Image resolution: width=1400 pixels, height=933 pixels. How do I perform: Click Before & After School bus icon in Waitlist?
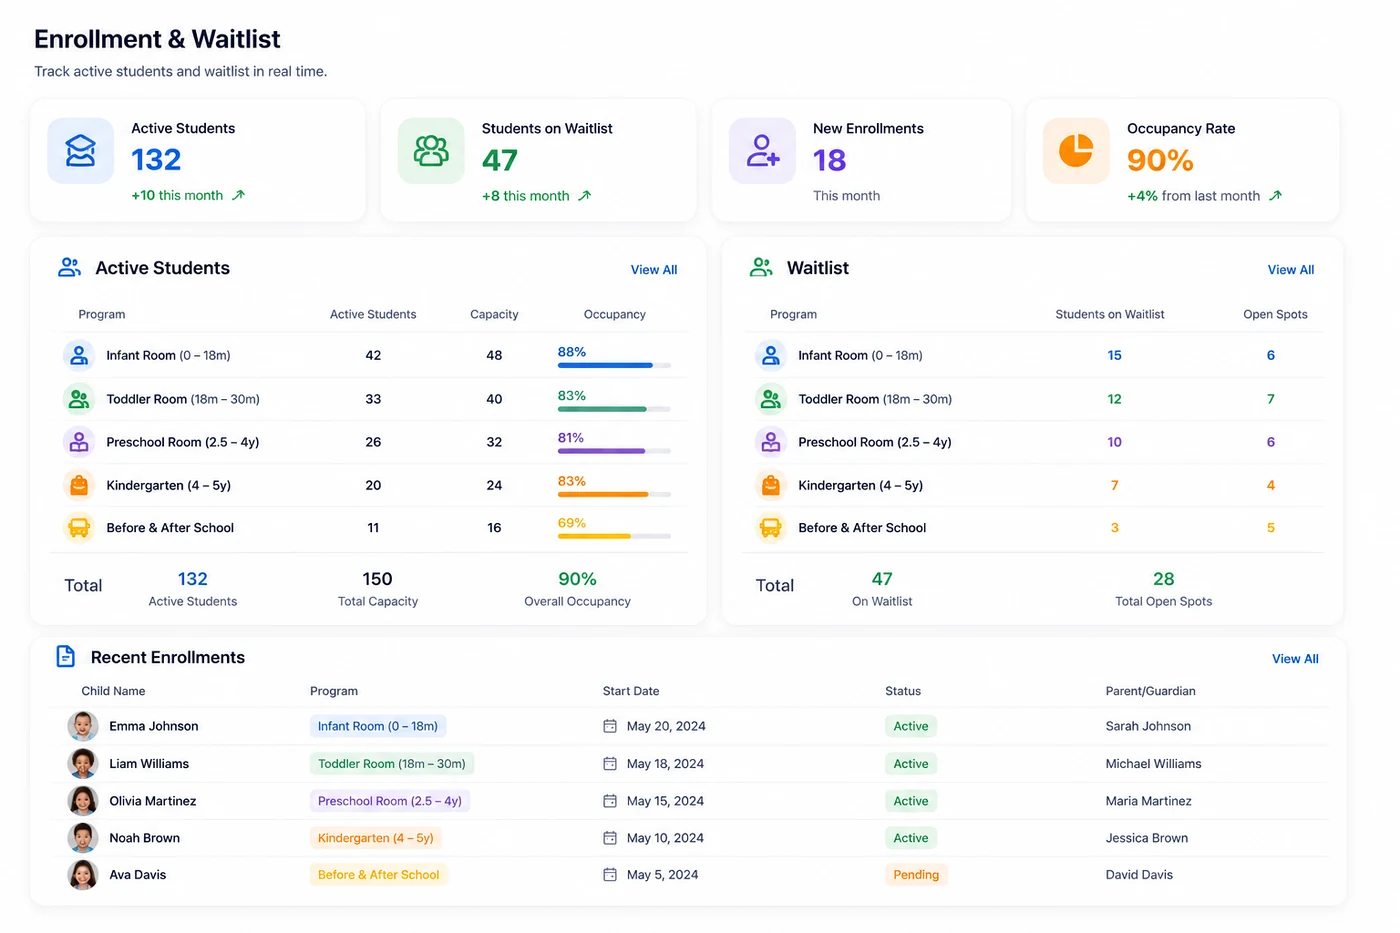tap(770, 527)
